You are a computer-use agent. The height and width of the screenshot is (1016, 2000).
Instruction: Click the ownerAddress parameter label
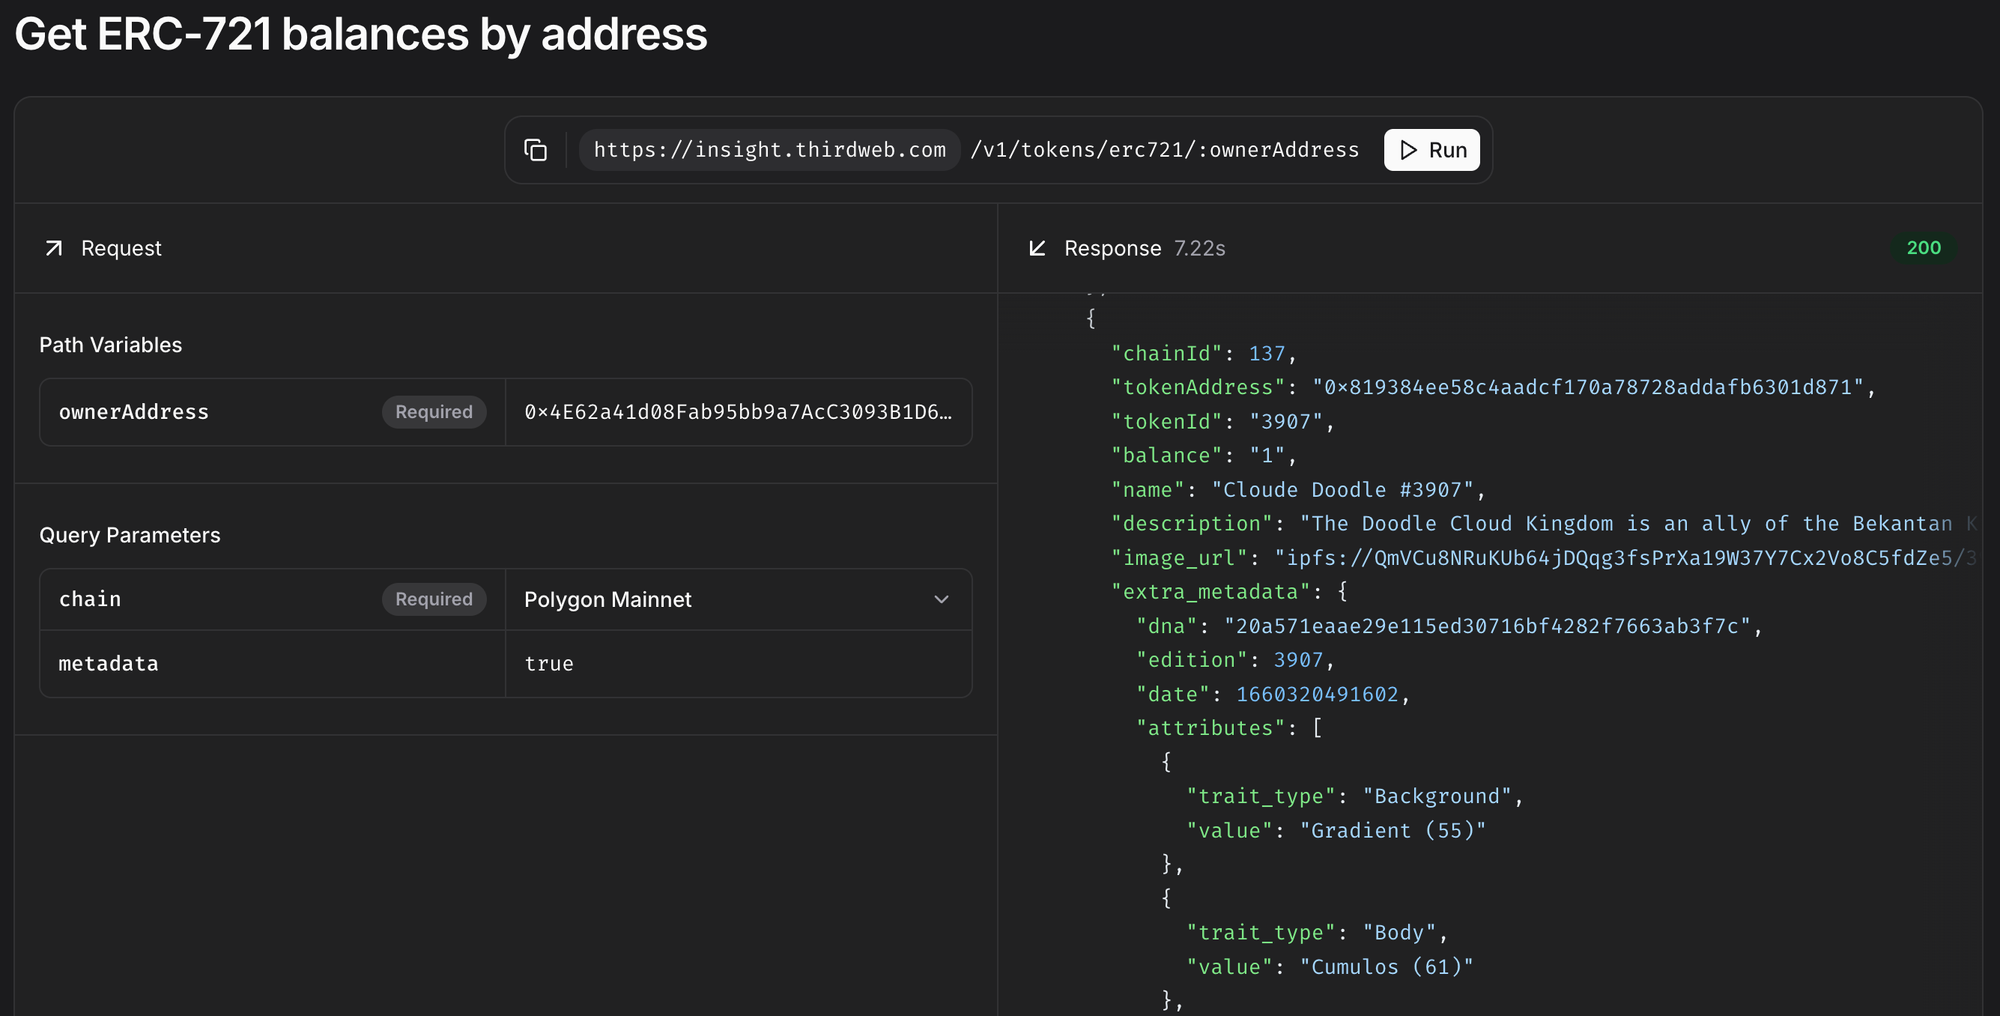pos(134,412)
